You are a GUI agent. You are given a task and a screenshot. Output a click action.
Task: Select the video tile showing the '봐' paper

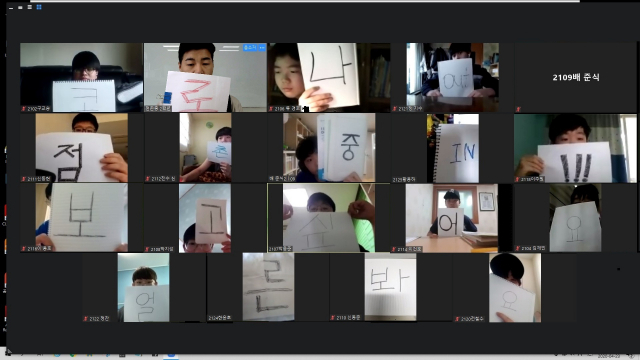tap(391, 287)
